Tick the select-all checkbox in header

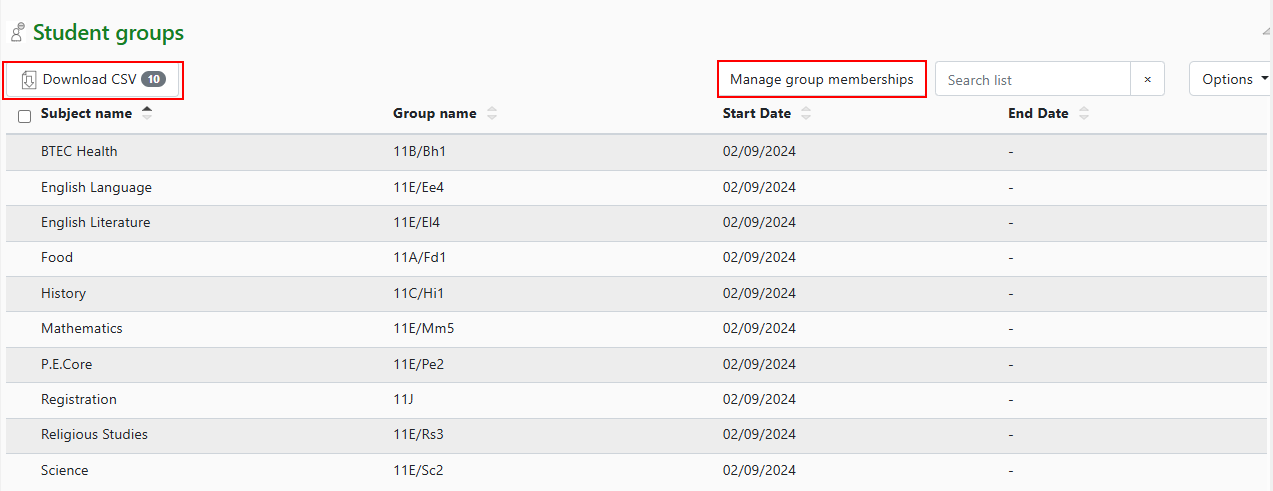pyautogui.click(x=25, y=116)
